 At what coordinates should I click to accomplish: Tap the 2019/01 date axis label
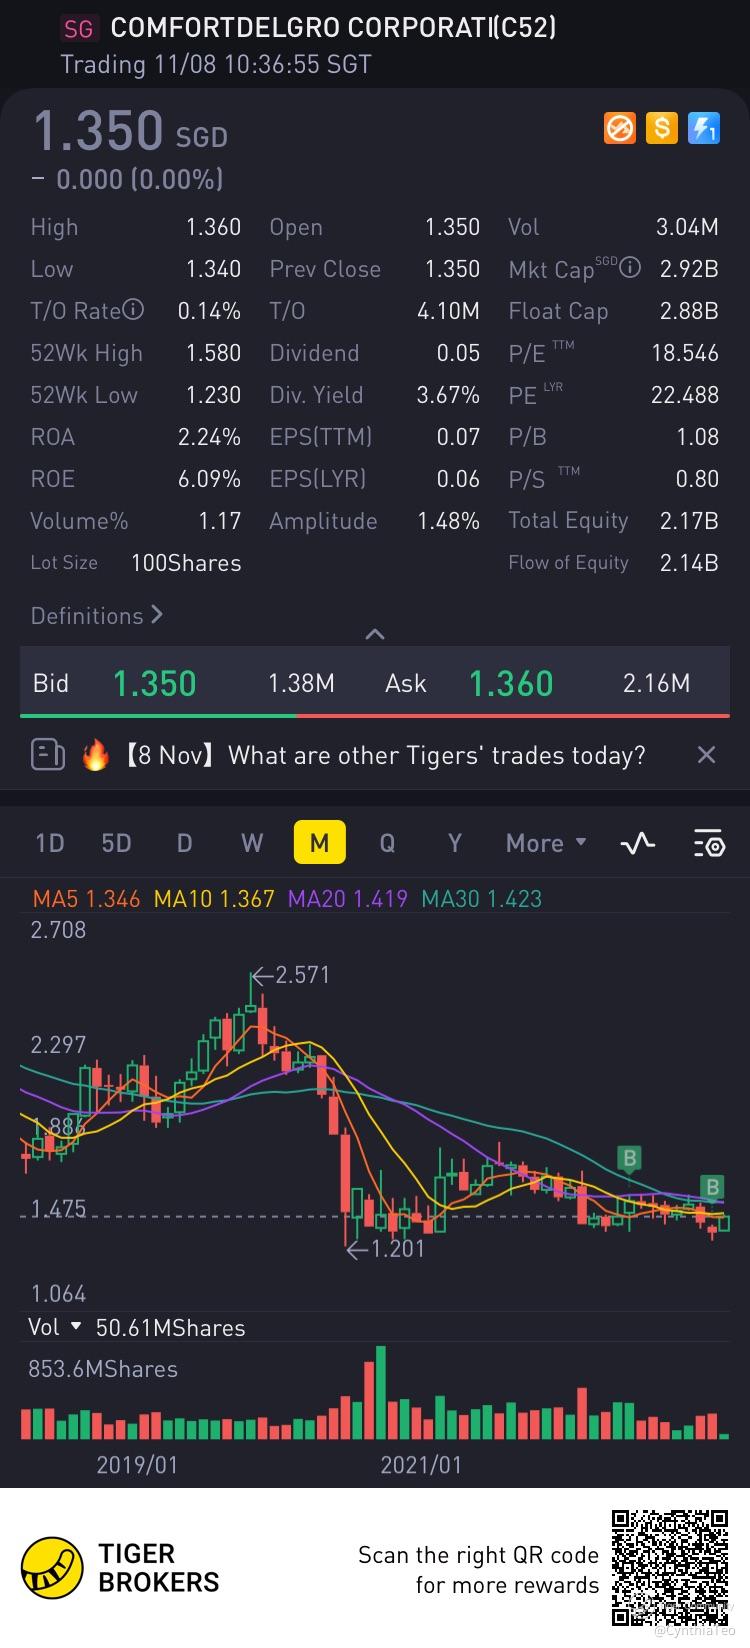tap(137, 1465)
